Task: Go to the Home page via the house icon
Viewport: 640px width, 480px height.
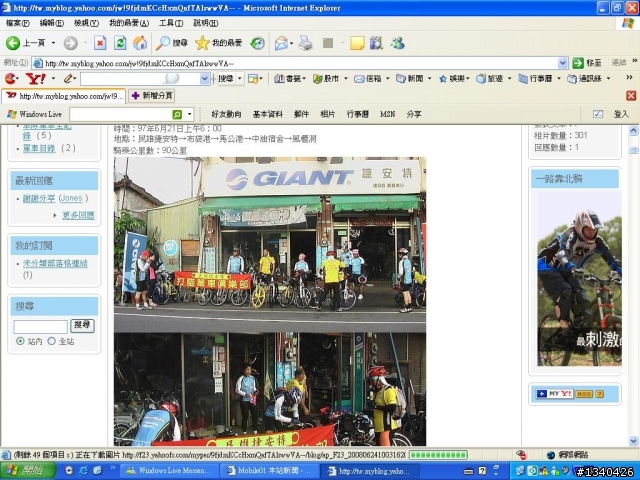Action: [x=140, y=43]
